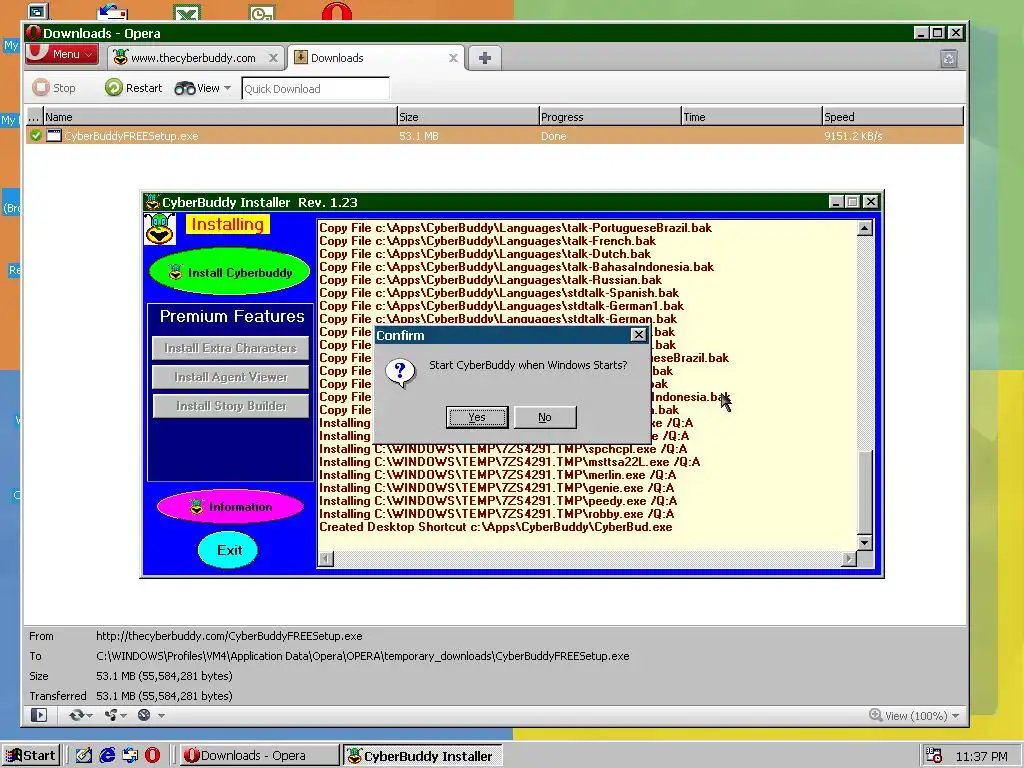Open Opera Unite dropdown in status bar
1024x768 pixels.
[115, 715]
